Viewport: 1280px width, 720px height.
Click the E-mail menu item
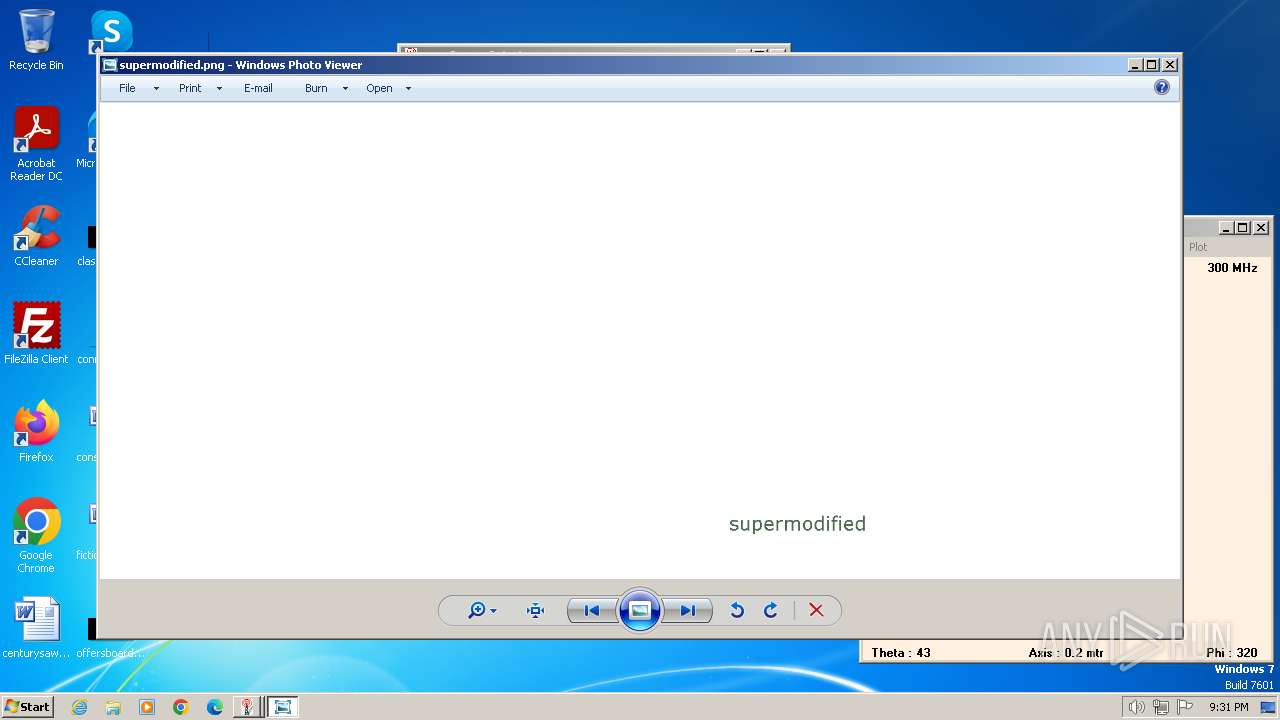[x=258, y=88]
